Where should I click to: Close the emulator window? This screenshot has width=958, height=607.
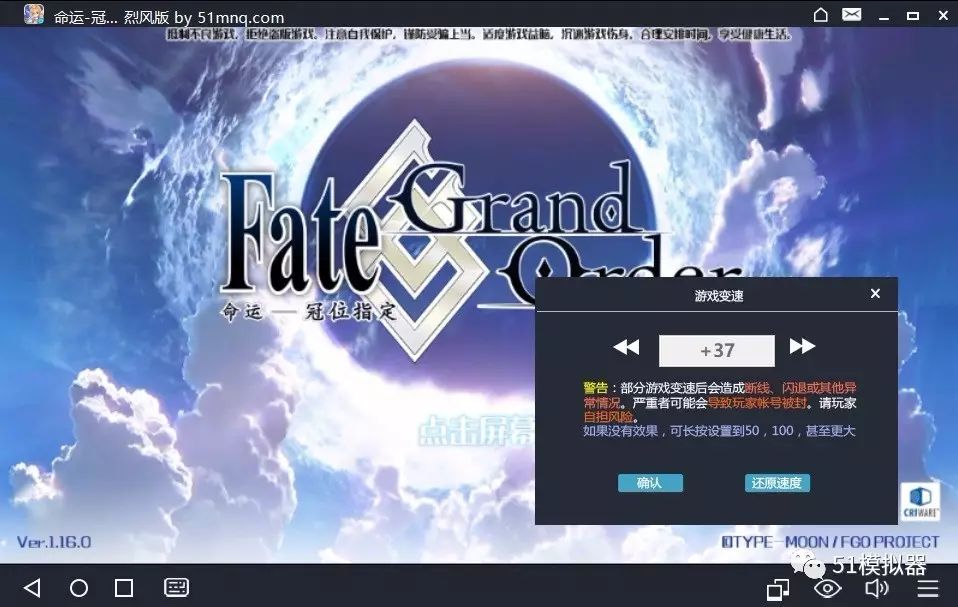tap(943, 15)
